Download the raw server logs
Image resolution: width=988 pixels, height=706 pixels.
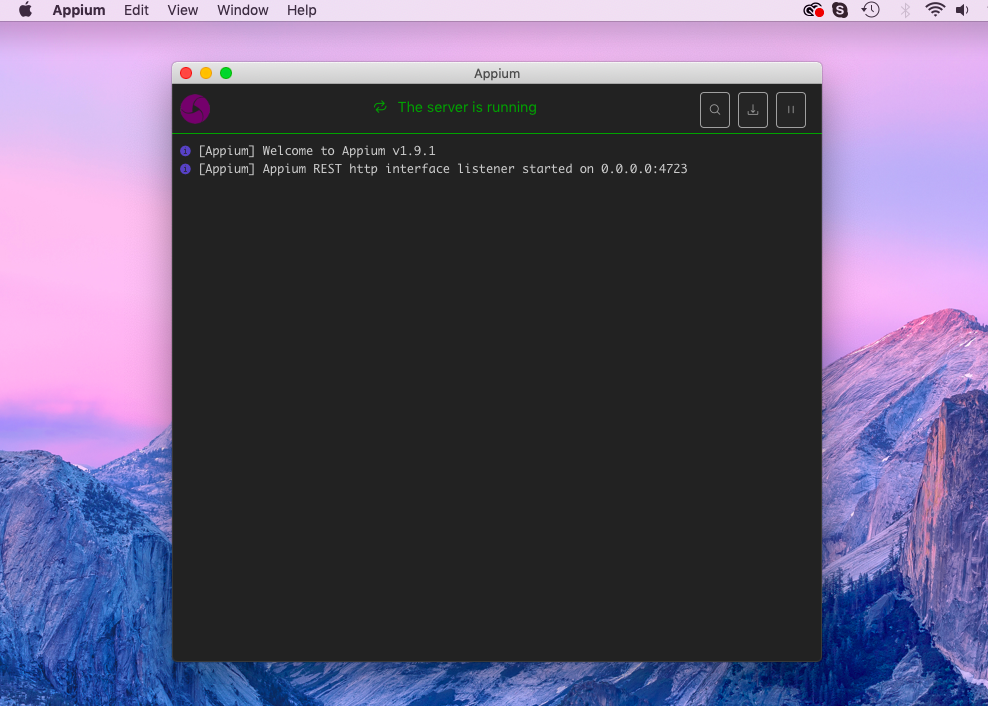(752, 110)
